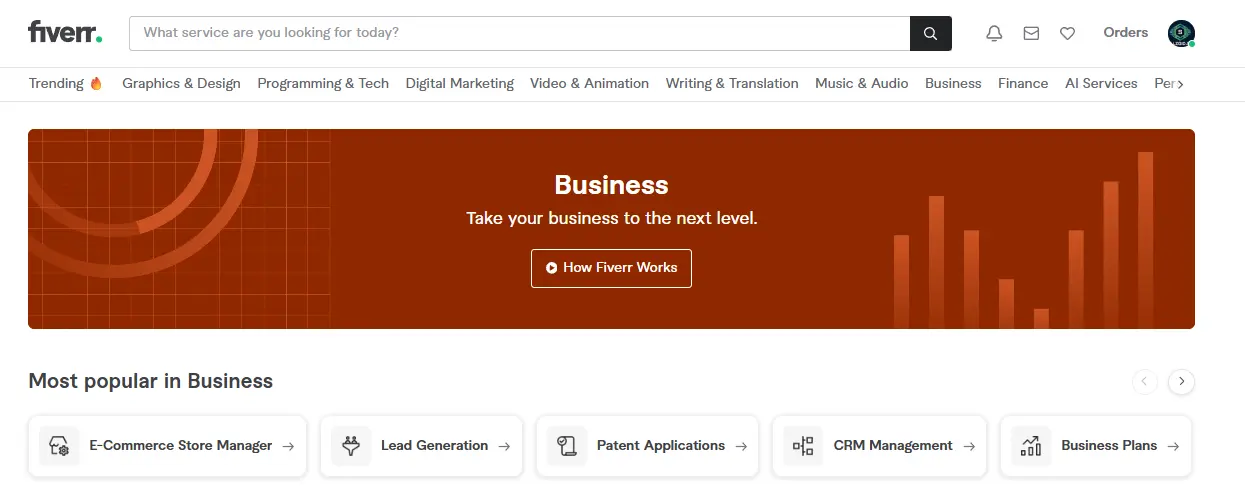Open the Music & Audio menu
This screenshot has width=1245, height=501.
click(x=862, y=83)
